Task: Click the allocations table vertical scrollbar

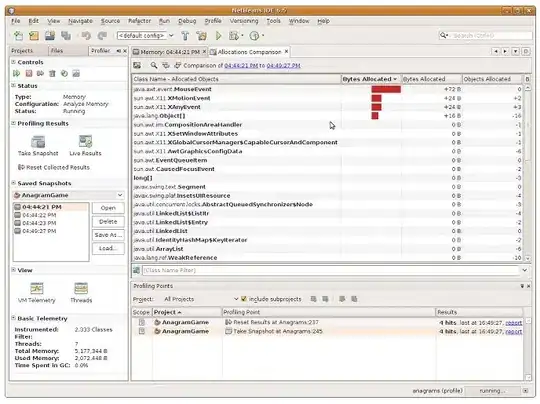Action: (x=527, y=173)
